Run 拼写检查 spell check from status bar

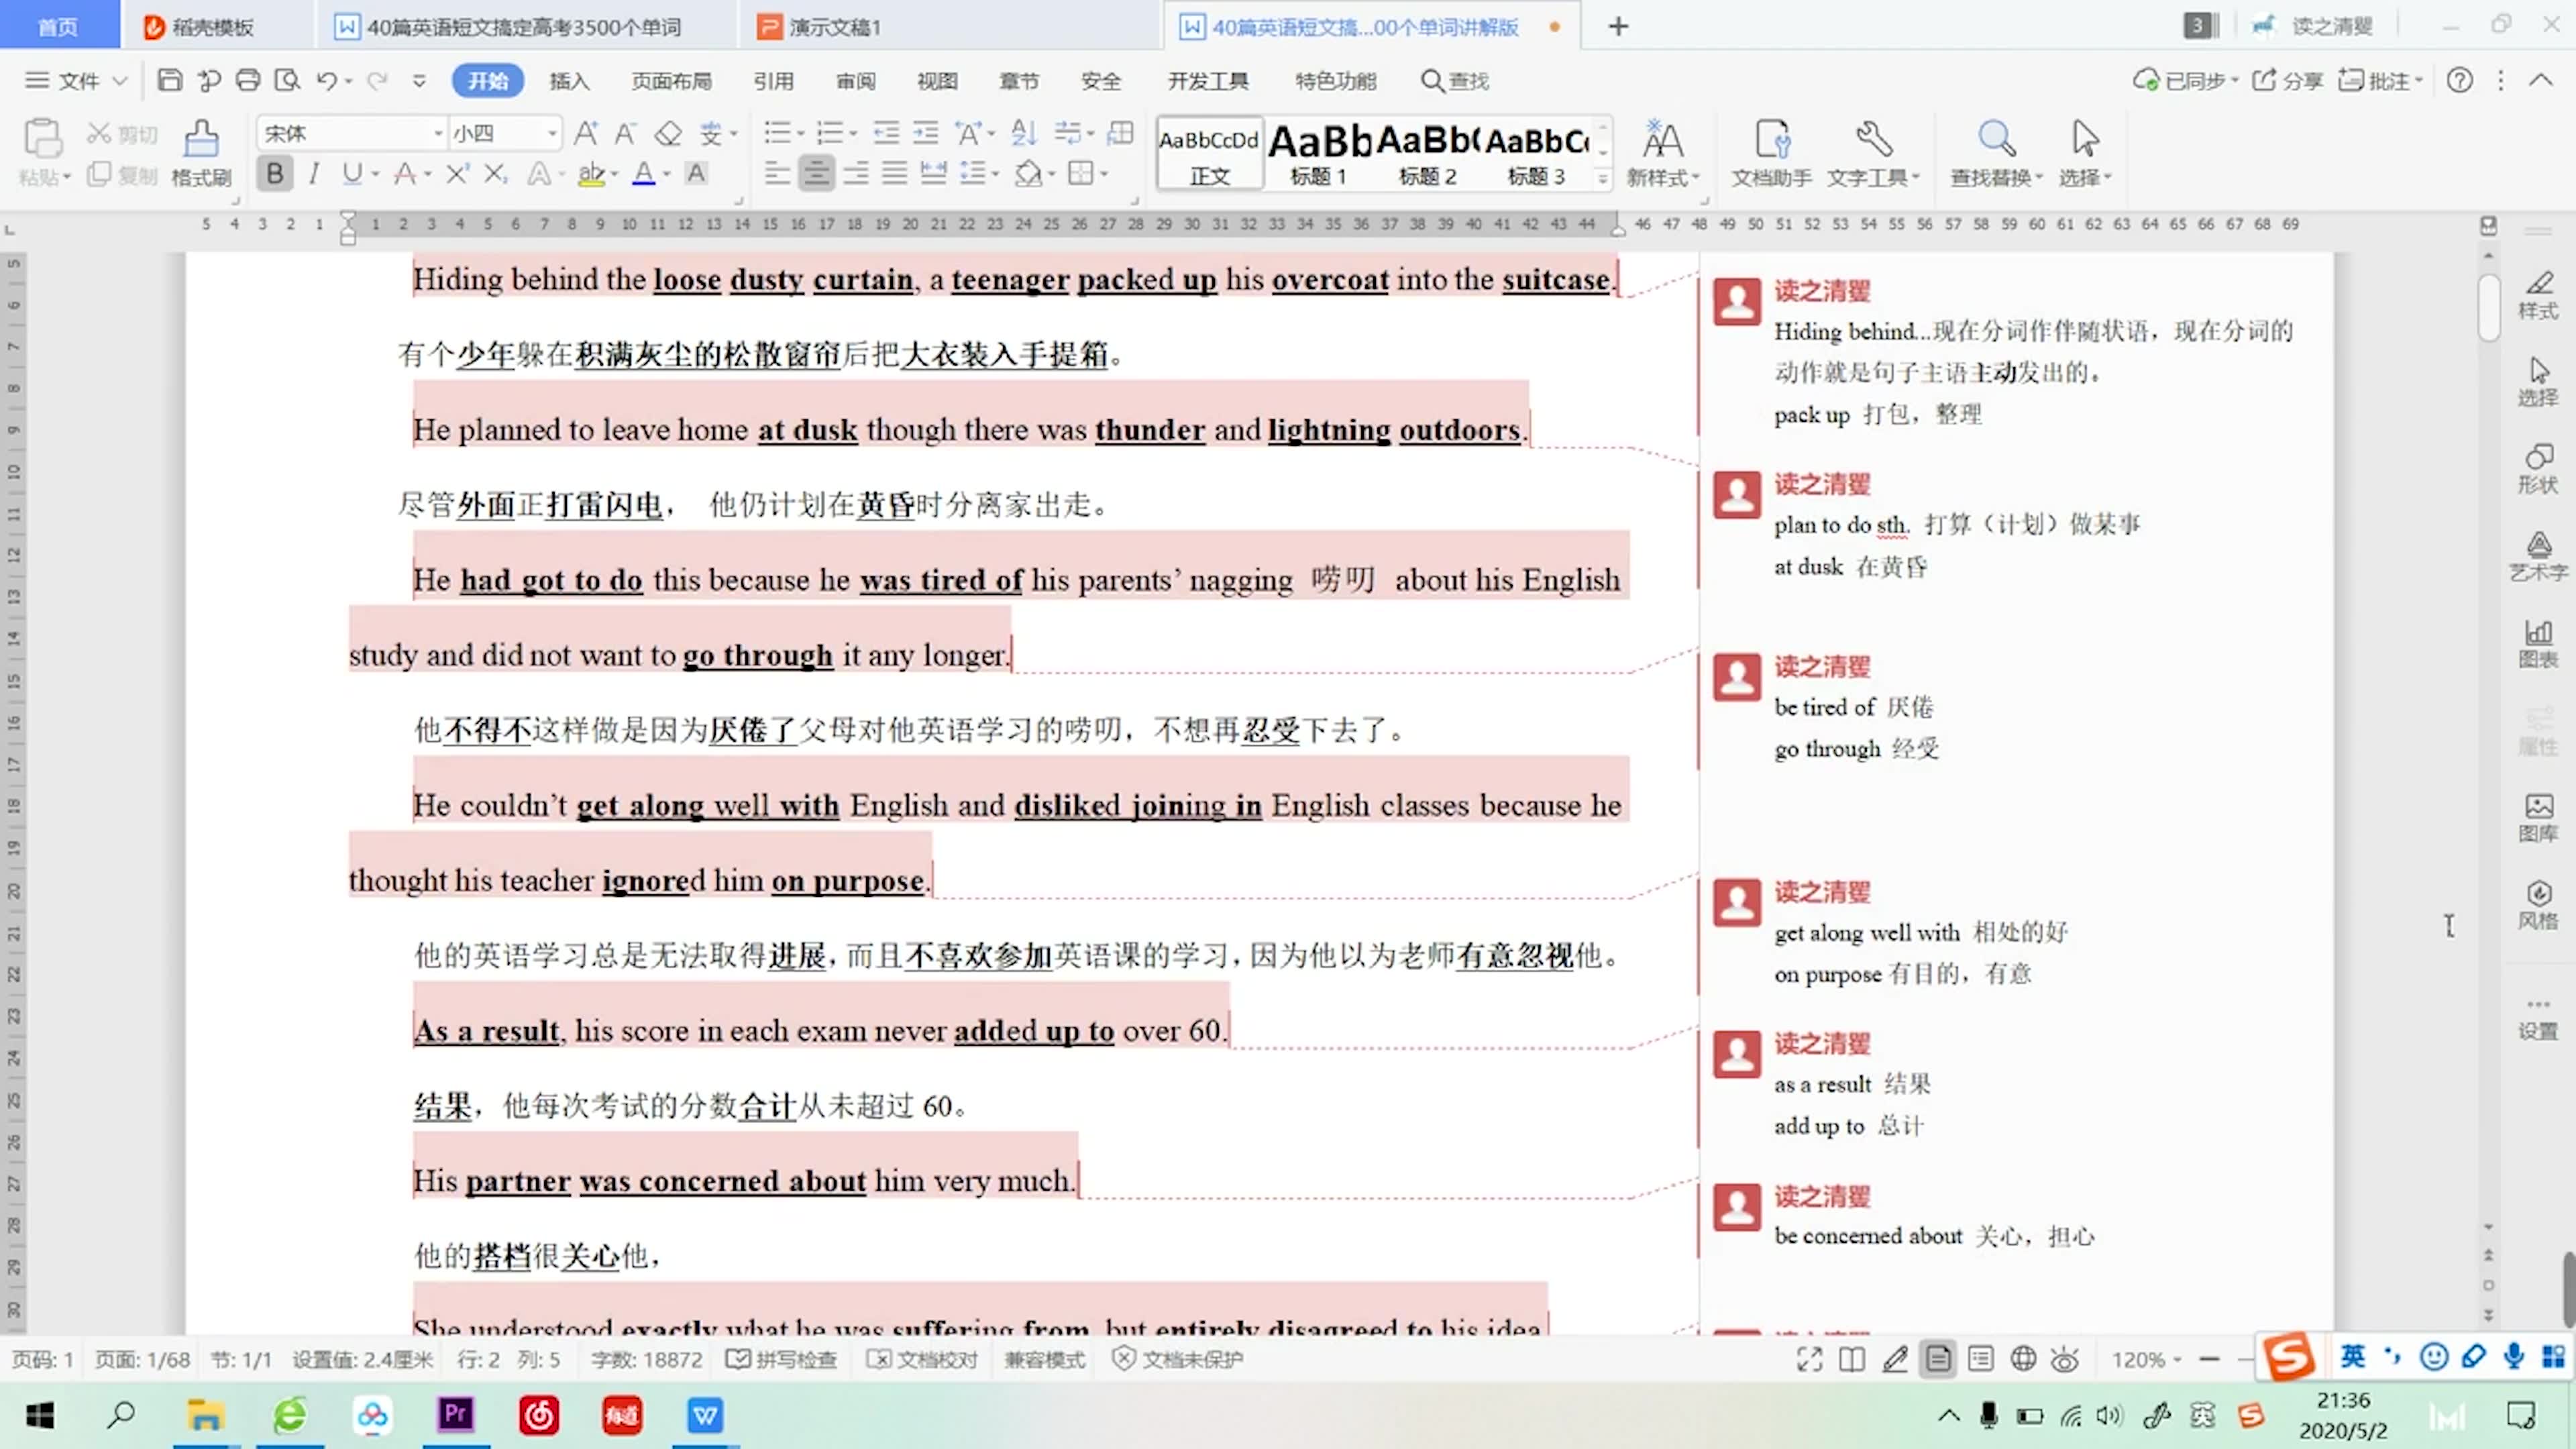point(783,1359)
